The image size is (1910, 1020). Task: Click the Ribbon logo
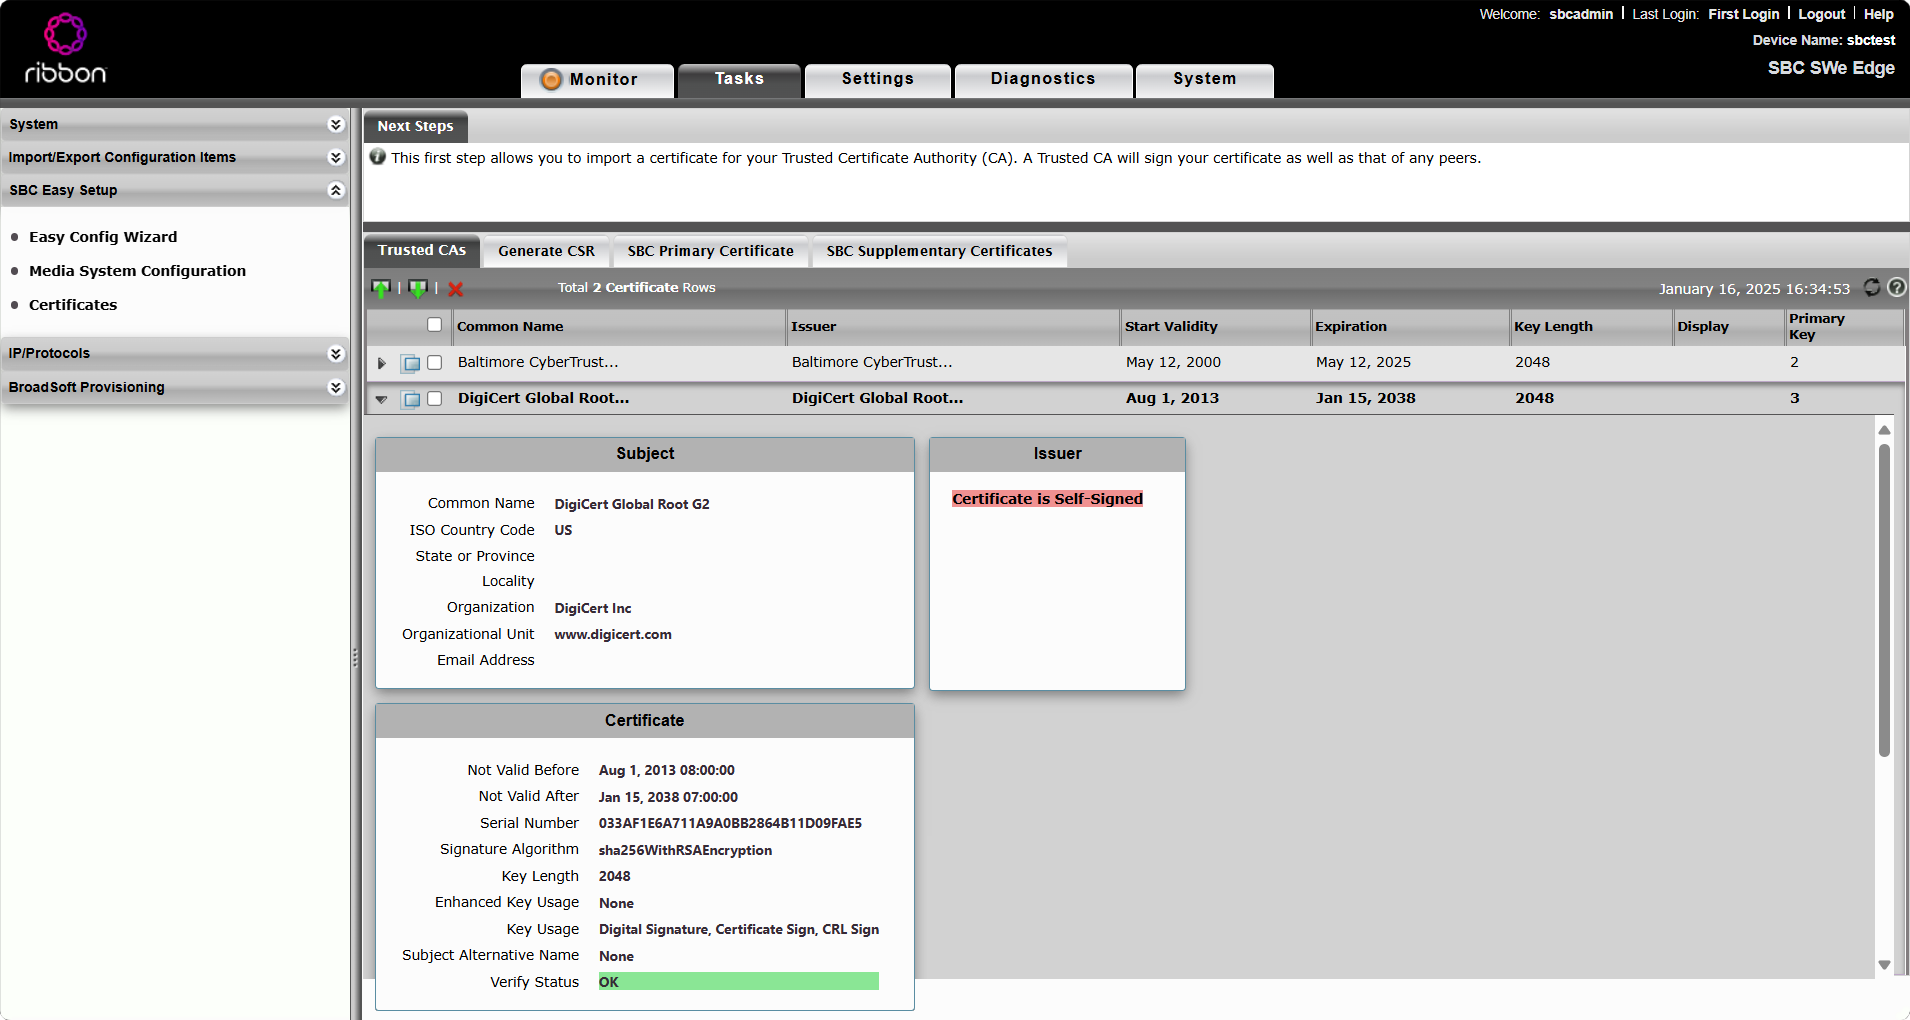click(65, 50)
